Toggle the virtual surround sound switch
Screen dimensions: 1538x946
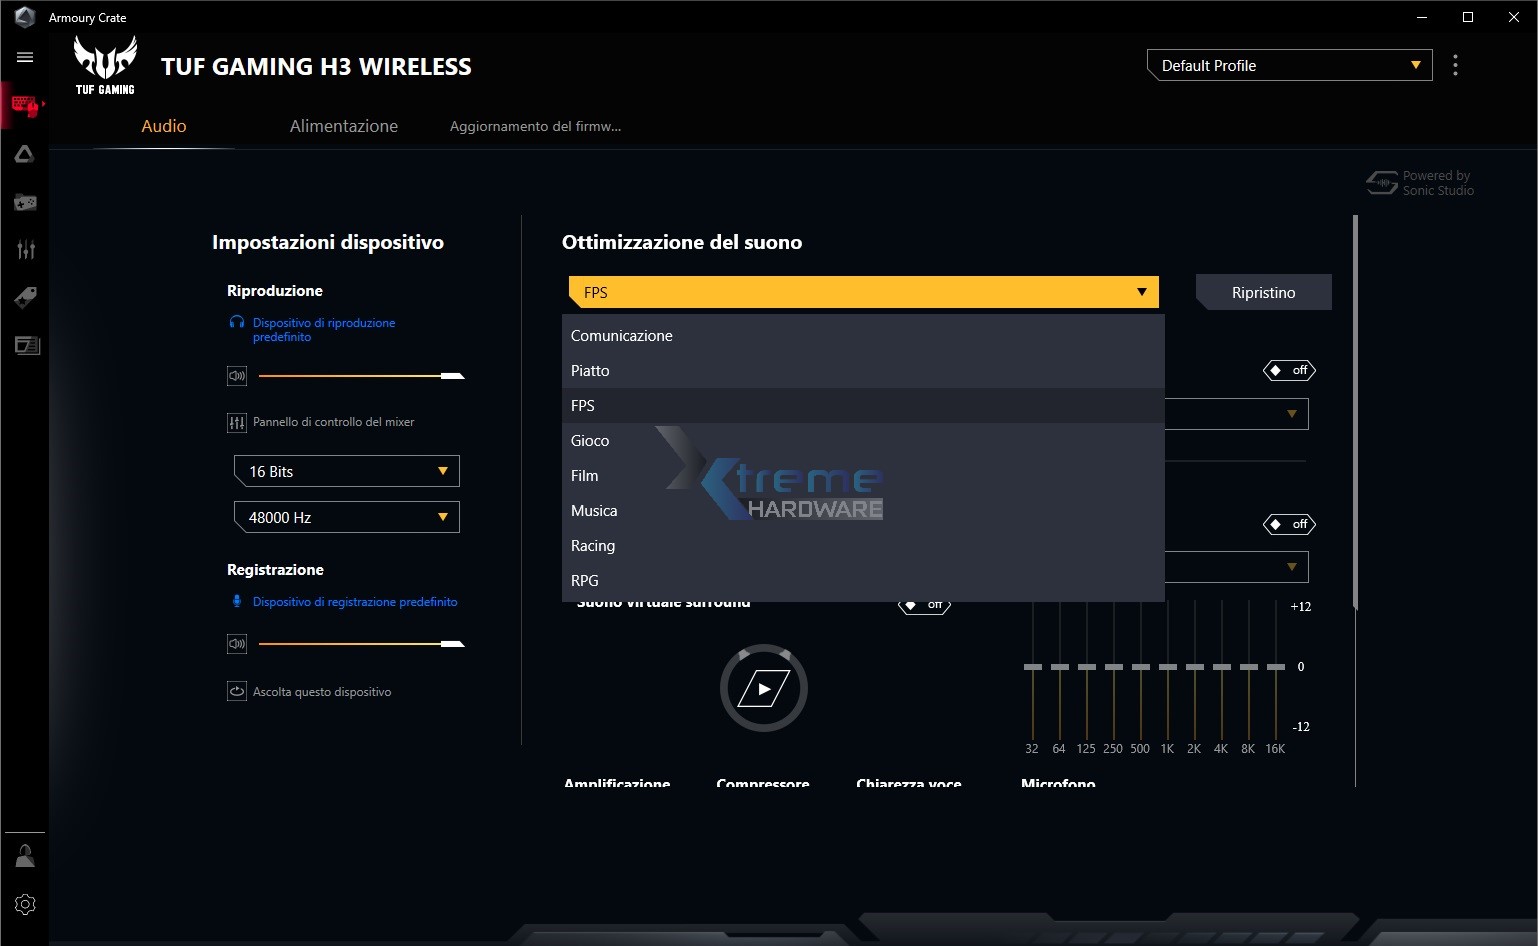[x=924, y=605]
